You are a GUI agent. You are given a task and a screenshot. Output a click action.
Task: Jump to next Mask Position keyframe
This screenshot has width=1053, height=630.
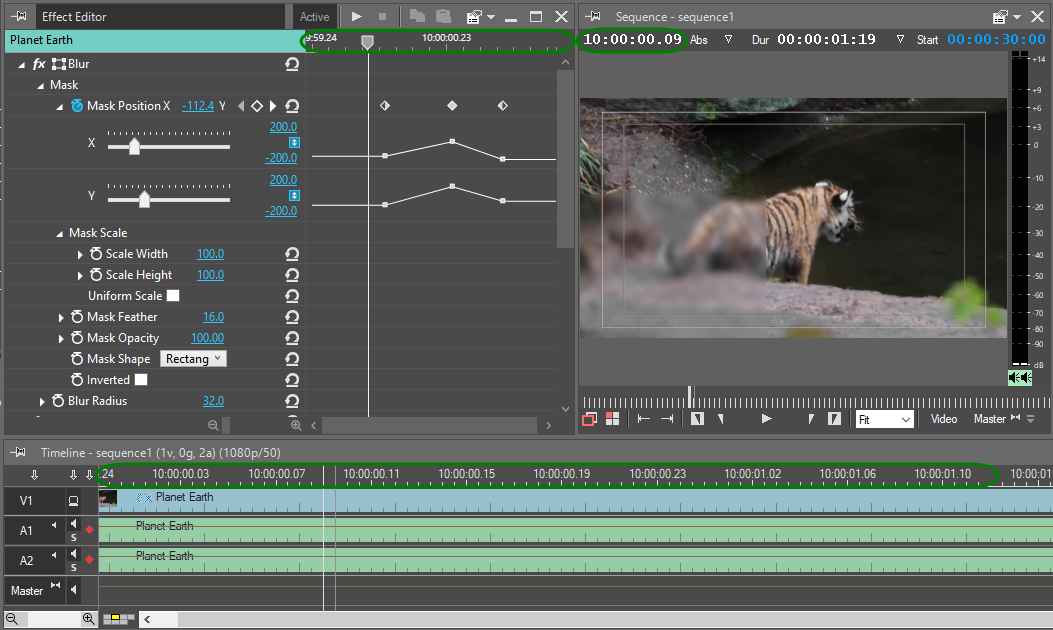click(x=273, y=106)
